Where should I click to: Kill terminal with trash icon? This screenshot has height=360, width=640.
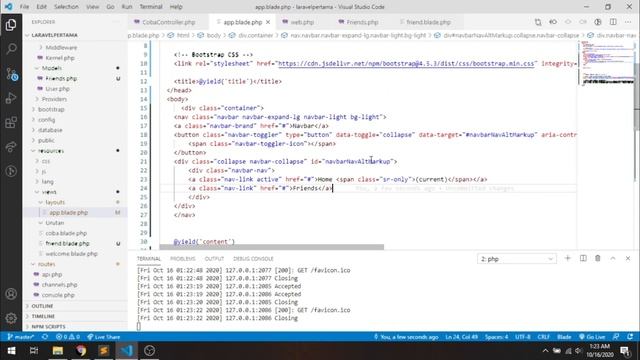pyautogui.click(x=598, y=258)
